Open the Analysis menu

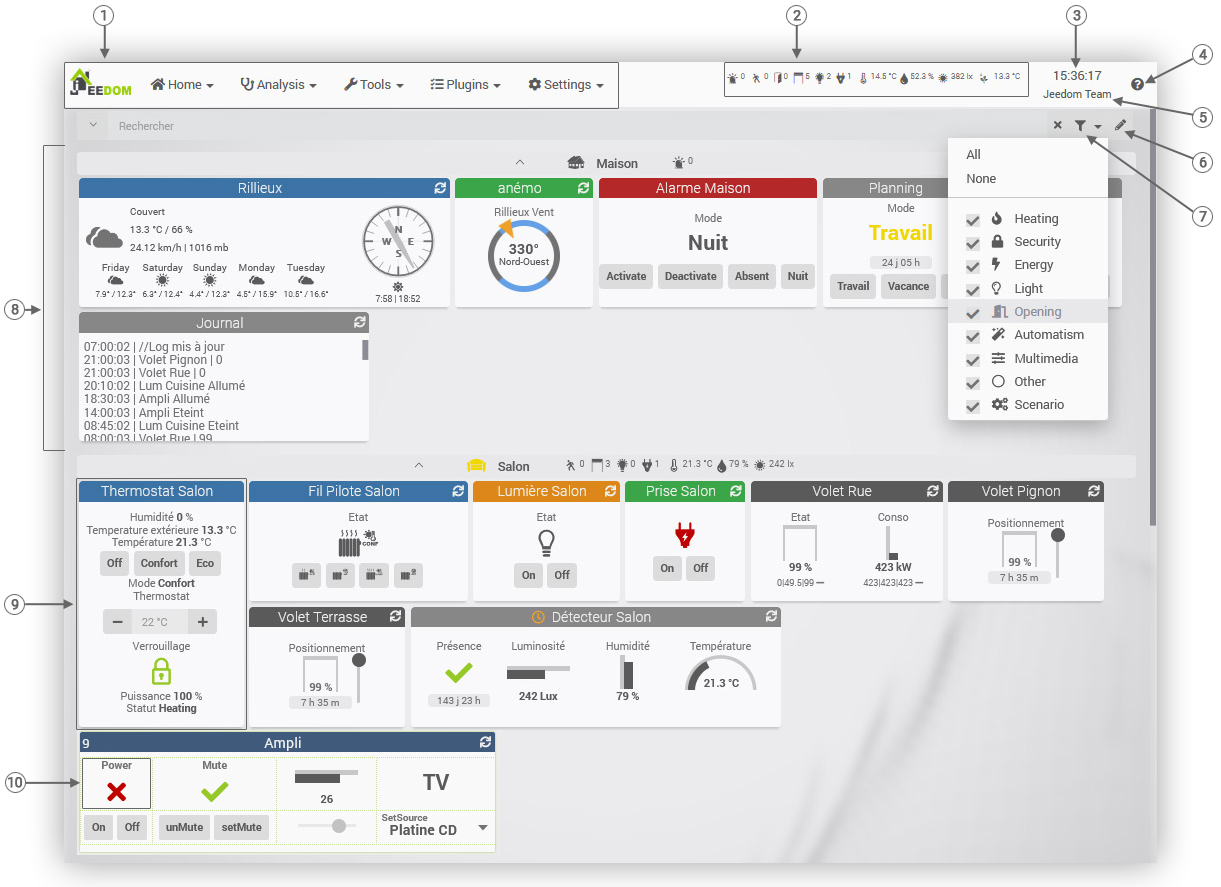click(x=278, y=84)
